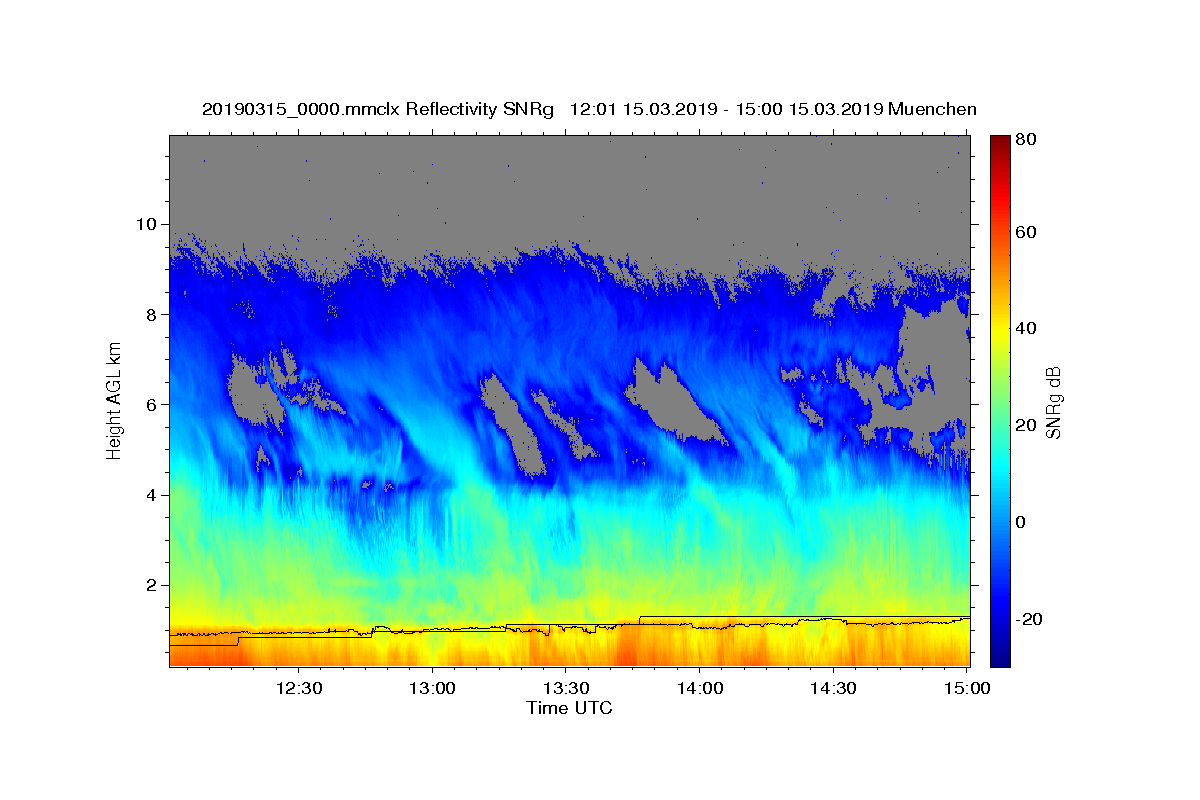Click the height tick label 8
This screenshot has height=800, width=1200.
tap(154, 314)
